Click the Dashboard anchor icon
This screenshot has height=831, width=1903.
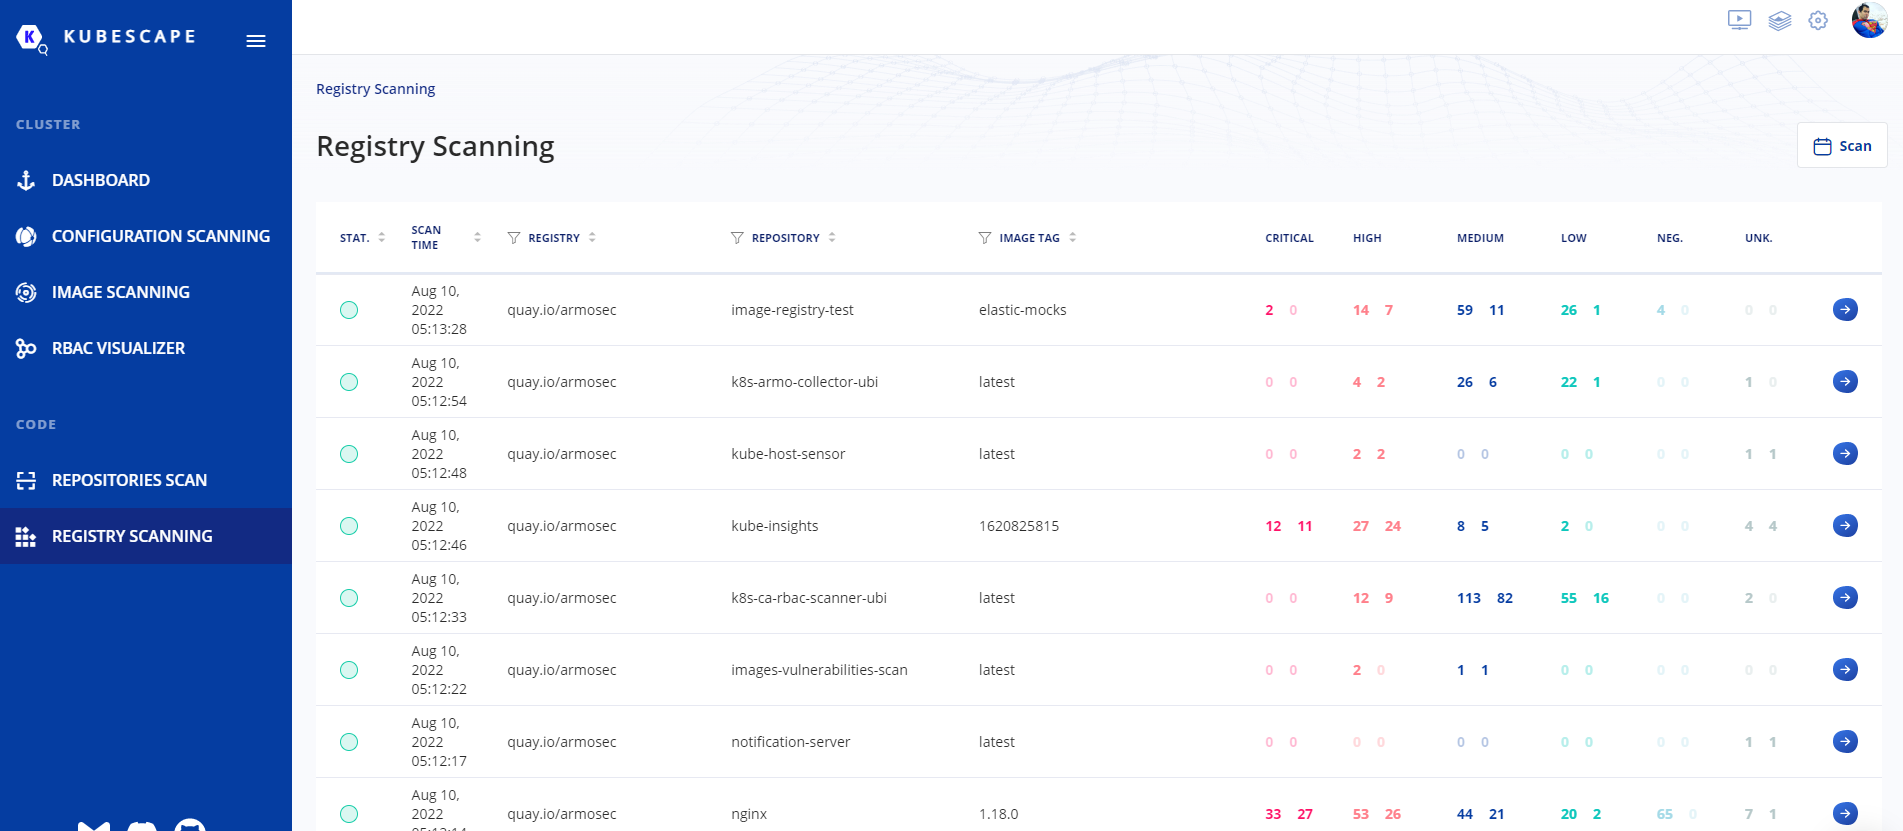[26, 180]
